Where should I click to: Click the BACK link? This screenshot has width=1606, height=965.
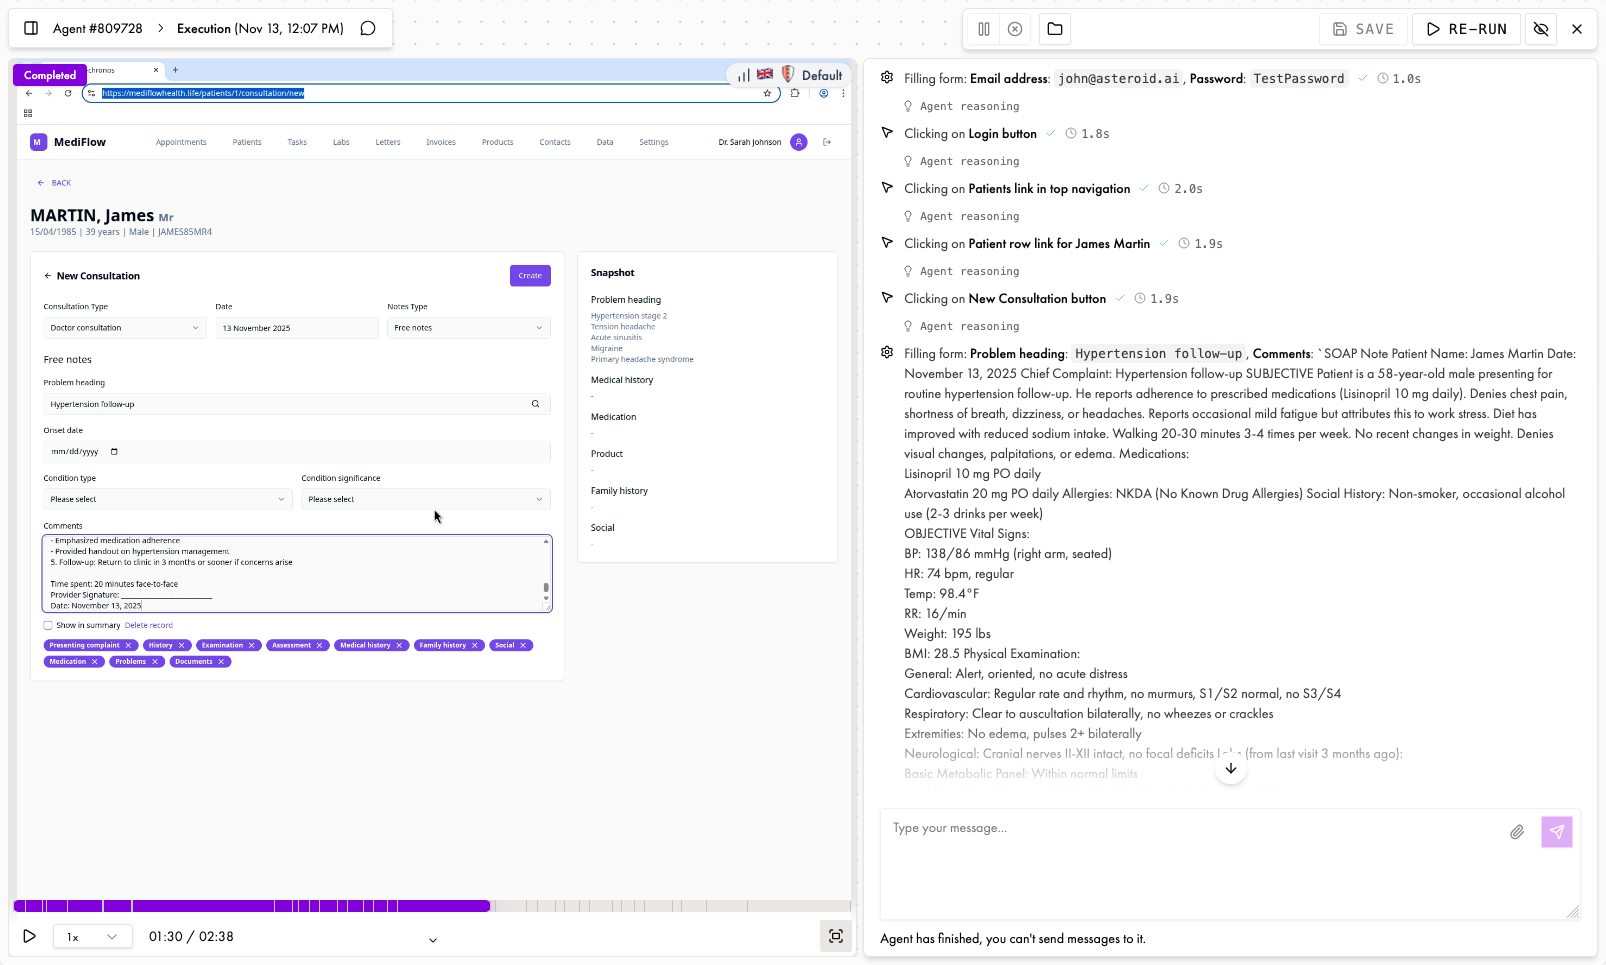(x=54, y=183)
